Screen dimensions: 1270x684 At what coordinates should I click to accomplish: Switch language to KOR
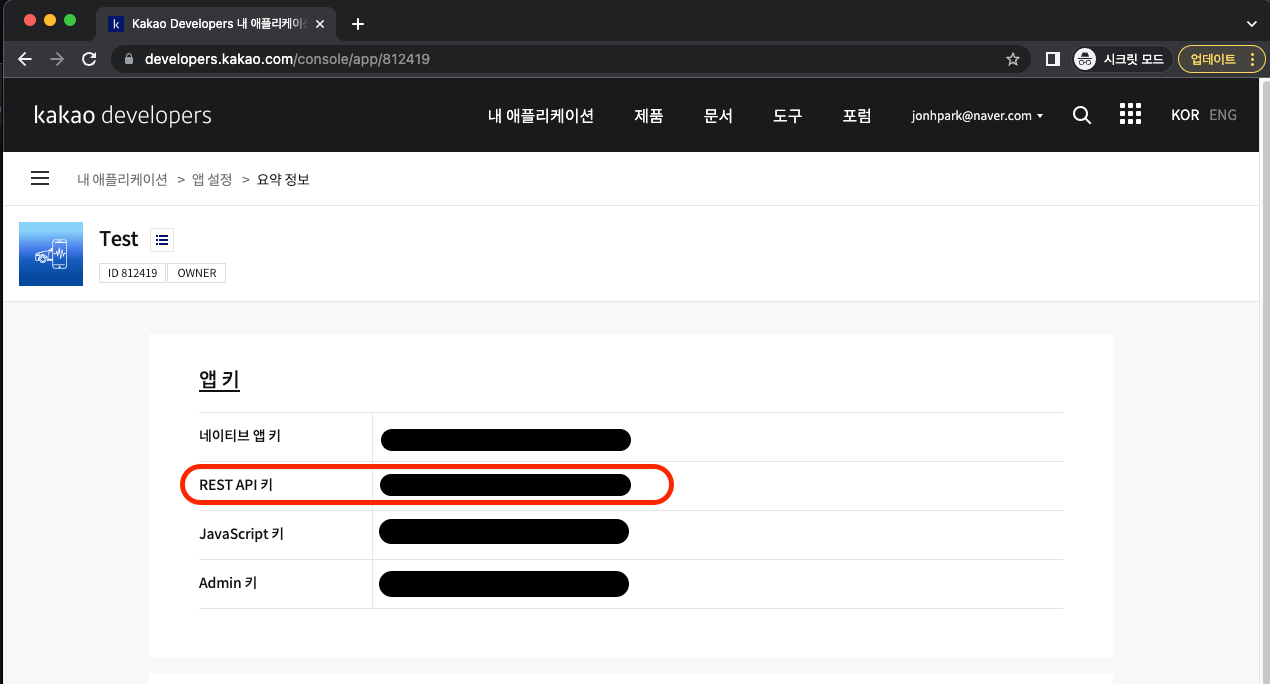pyautogui.click(x=1185, y=115)
